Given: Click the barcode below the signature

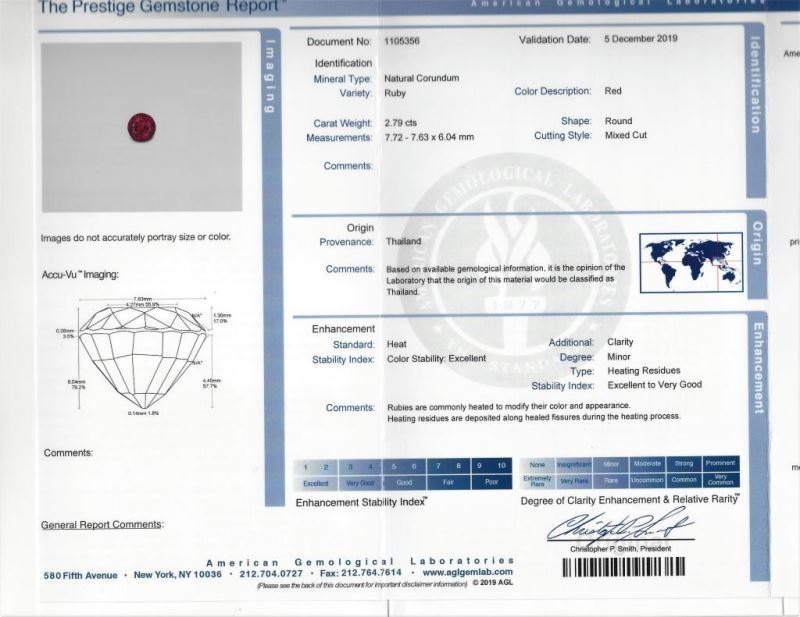Looking at the screenshot, I should click(x=640, y=566).
